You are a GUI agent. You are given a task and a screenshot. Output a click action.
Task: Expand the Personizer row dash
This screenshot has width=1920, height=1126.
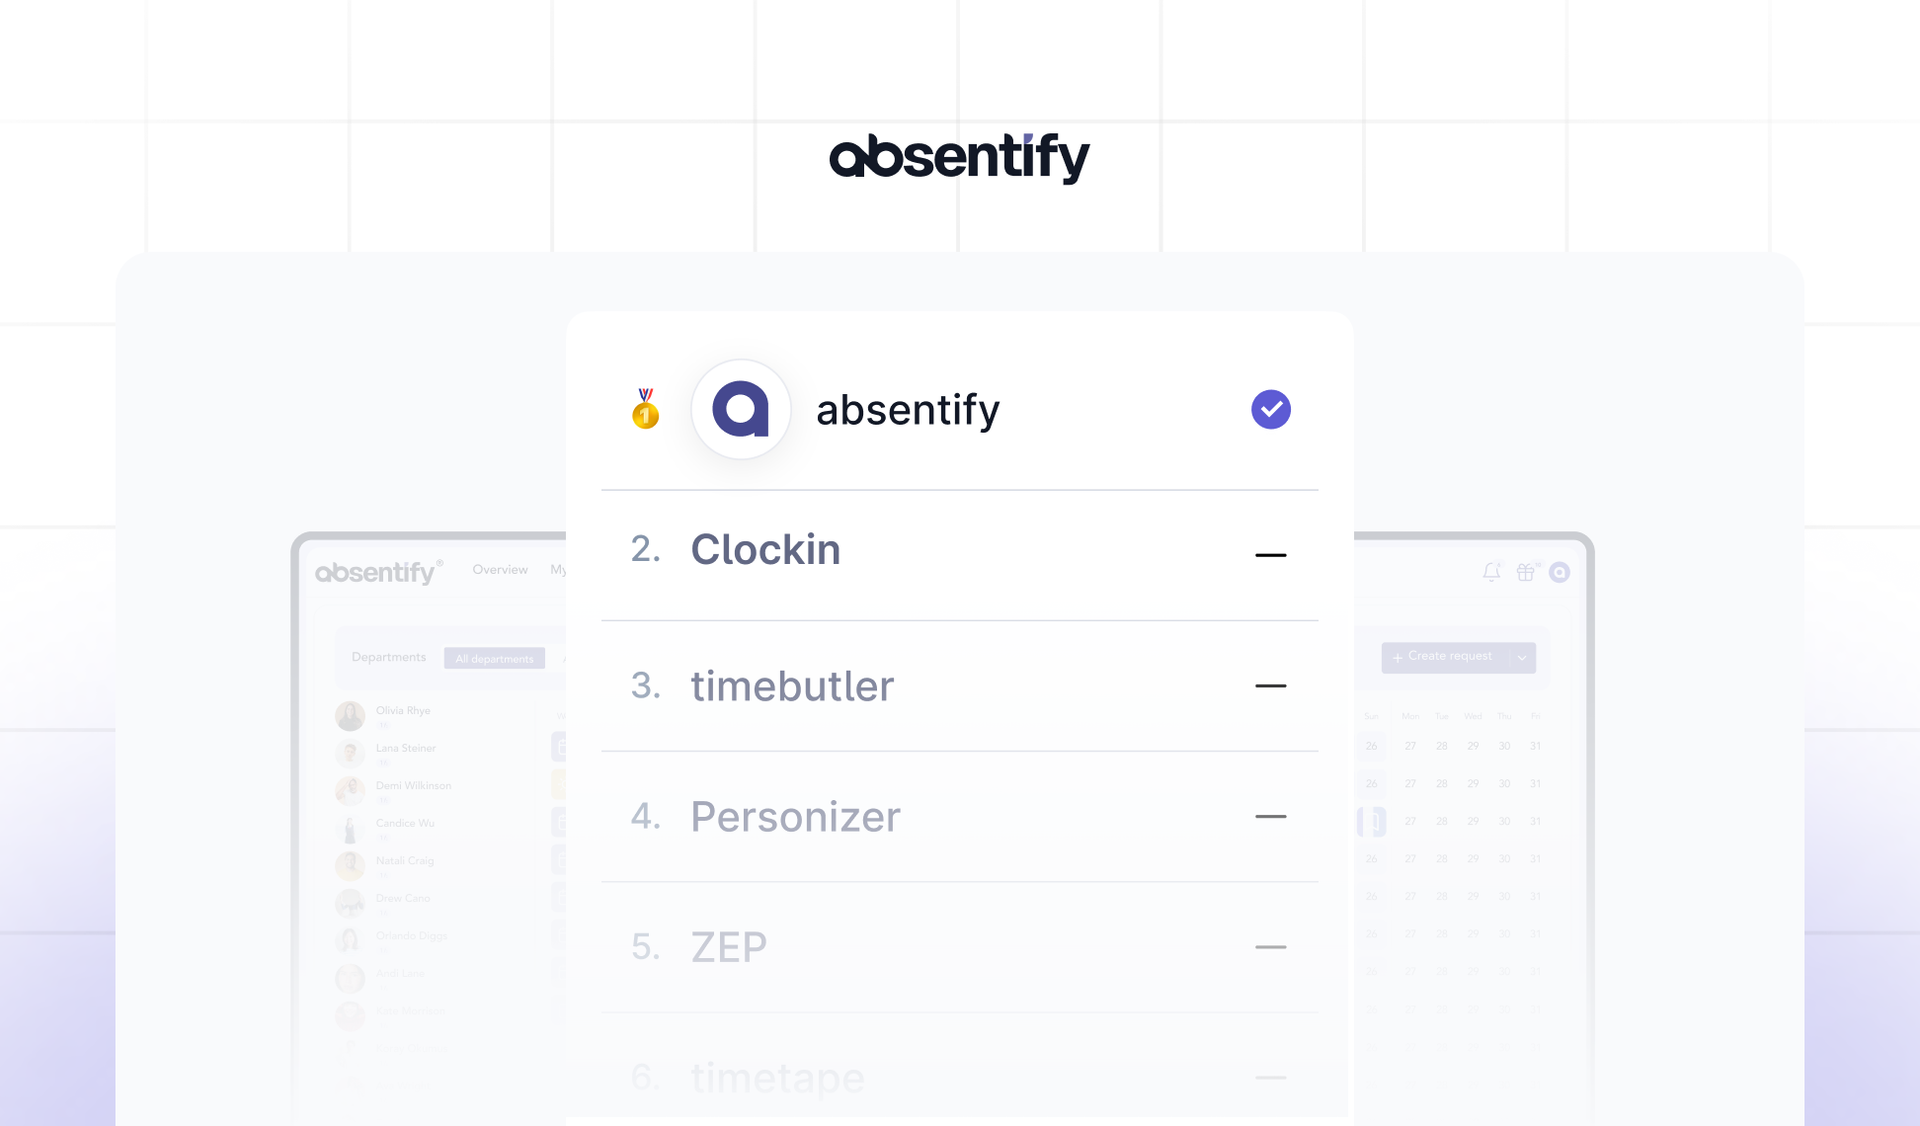1271,816
